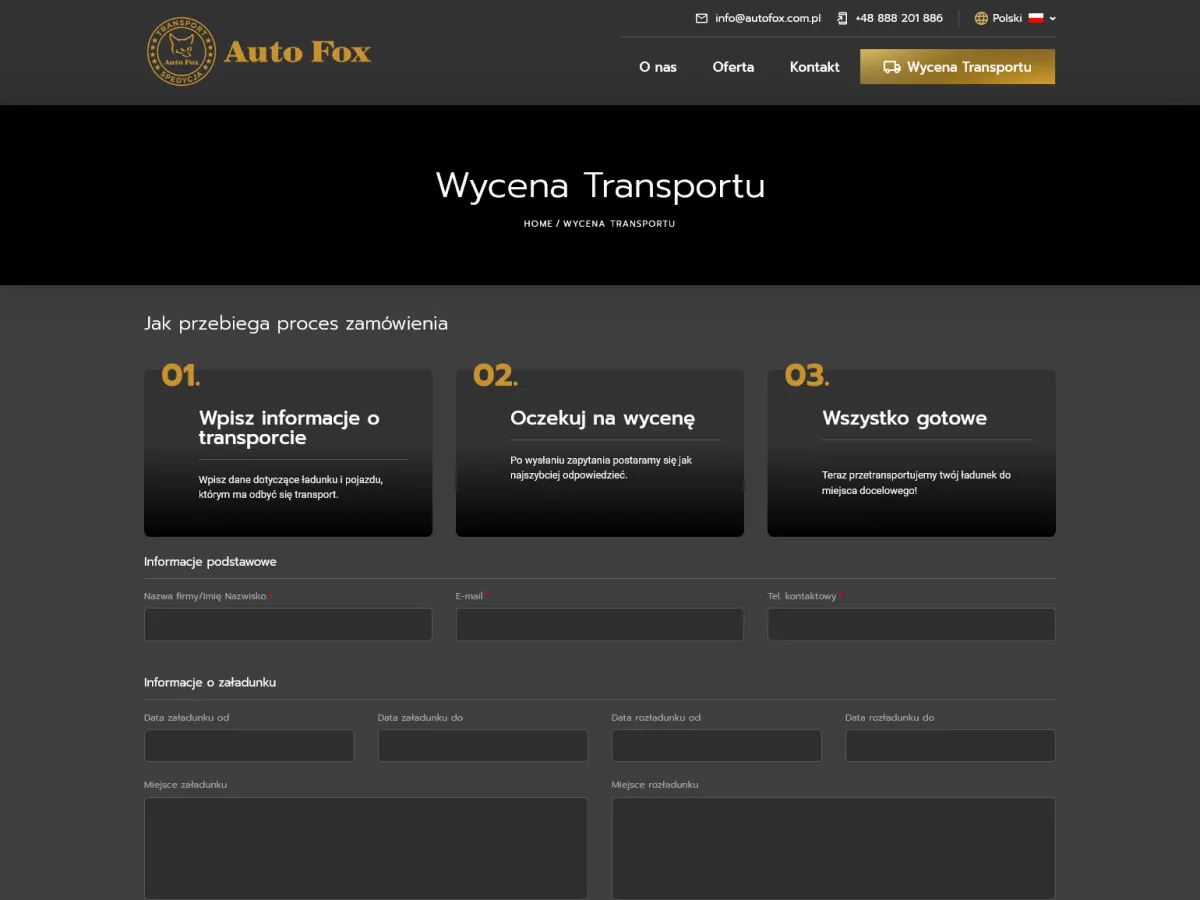
Task: Click the Polish flag icon
Action: [x=1036, y=18]
